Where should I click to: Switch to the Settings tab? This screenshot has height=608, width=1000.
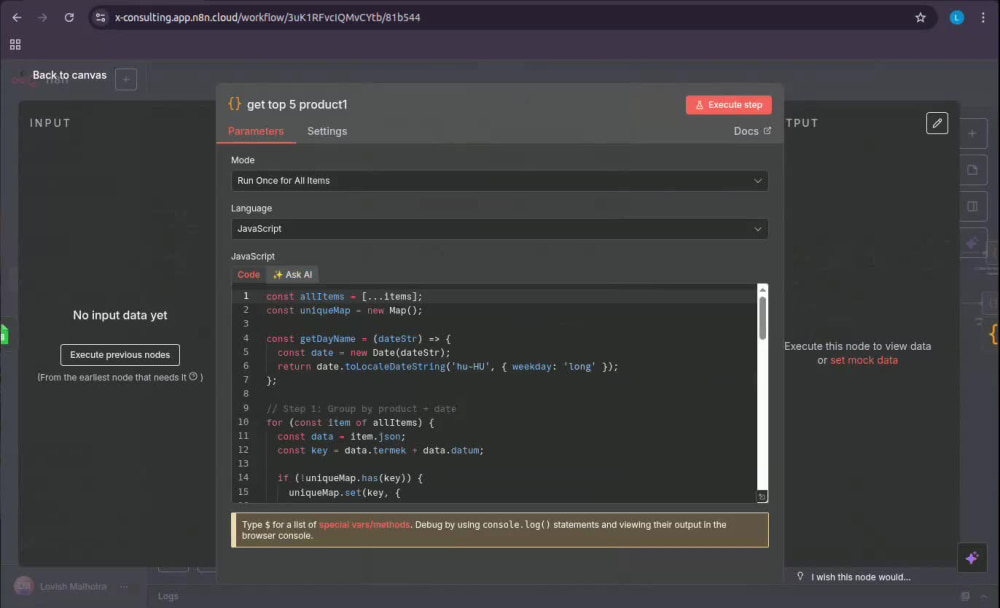pyautogui.click(x=327, y=131)
